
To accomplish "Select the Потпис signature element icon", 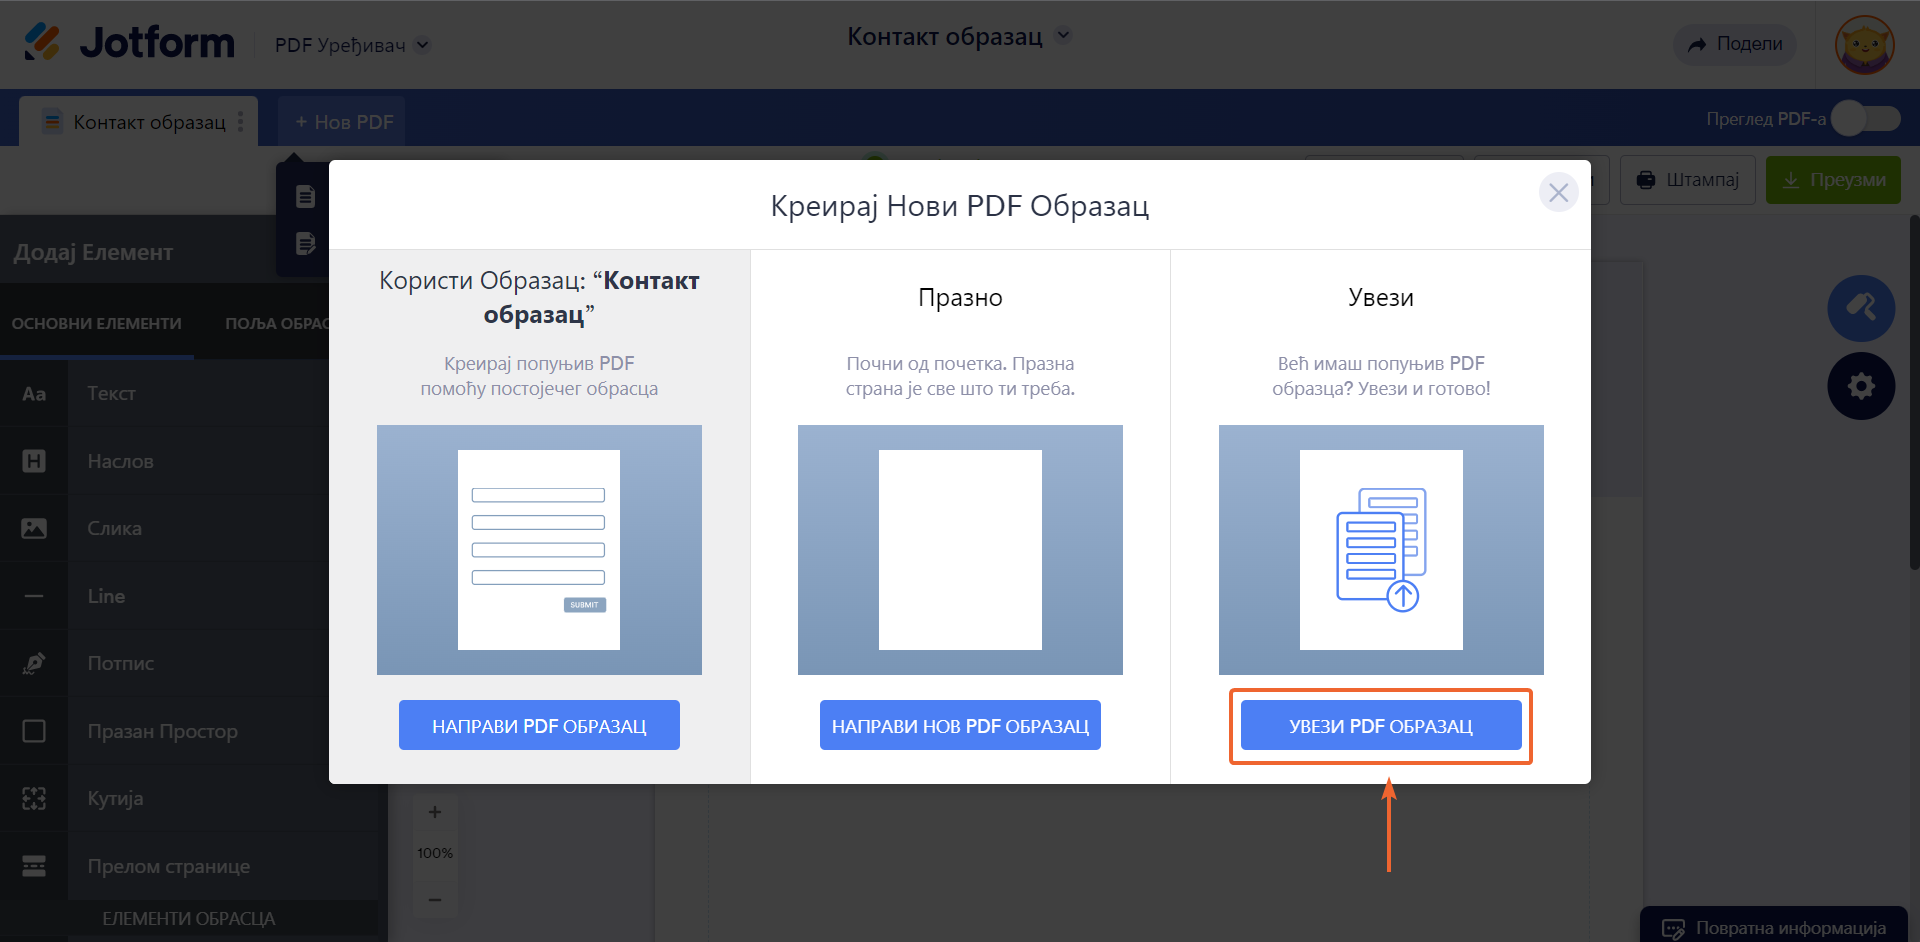I will [x=34, y=663].
